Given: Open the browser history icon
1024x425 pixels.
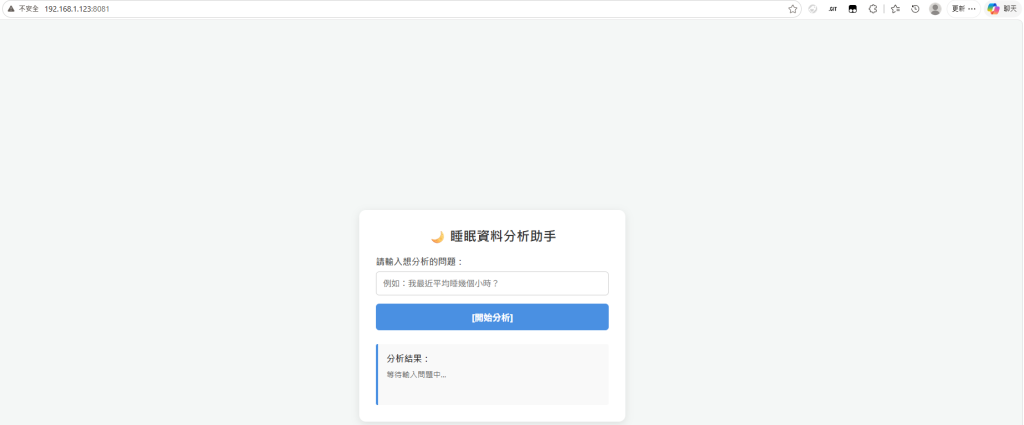Looking at the screenshot, I should tap(915, 9).
